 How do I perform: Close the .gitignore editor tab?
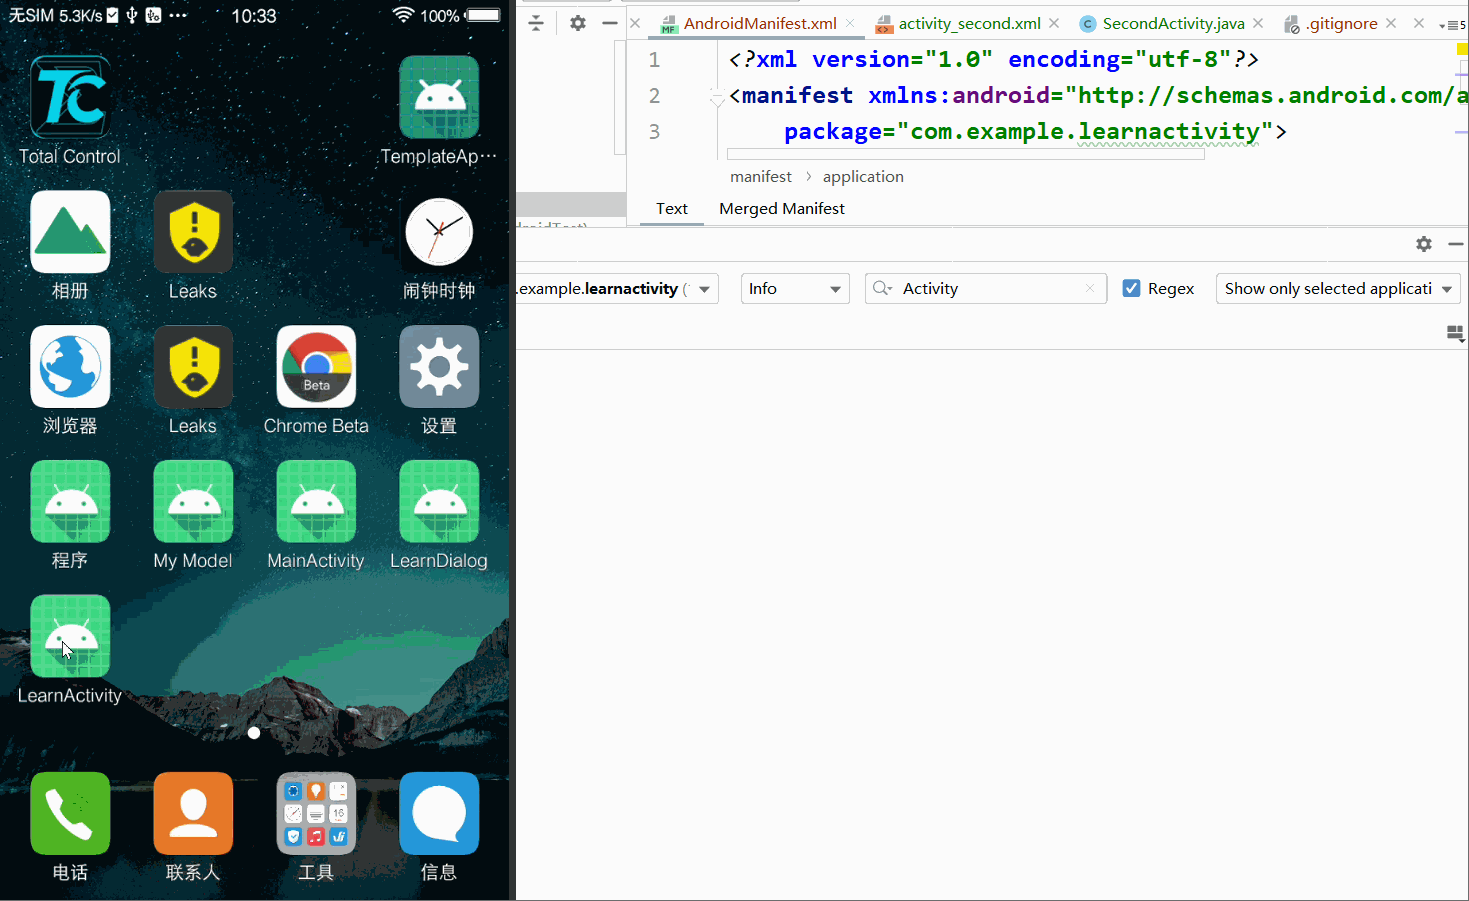tap(1391, 23)
